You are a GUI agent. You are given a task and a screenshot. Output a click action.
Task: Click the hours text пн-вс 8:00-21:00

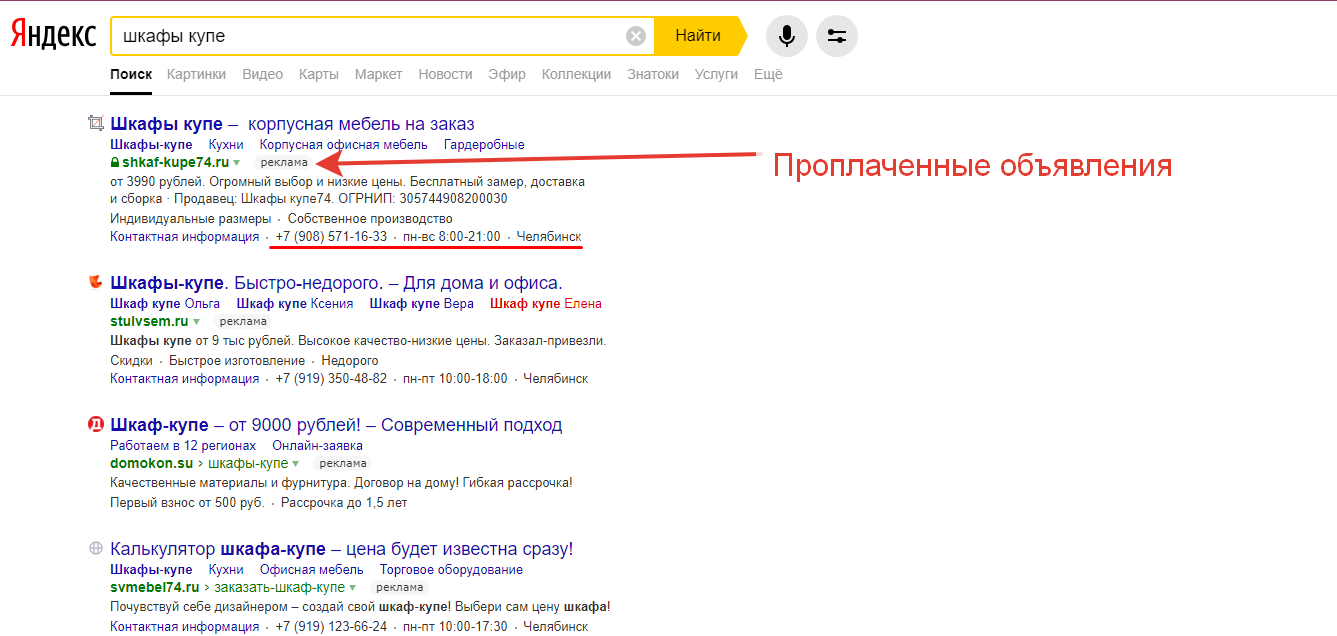(x=452, y=237)
